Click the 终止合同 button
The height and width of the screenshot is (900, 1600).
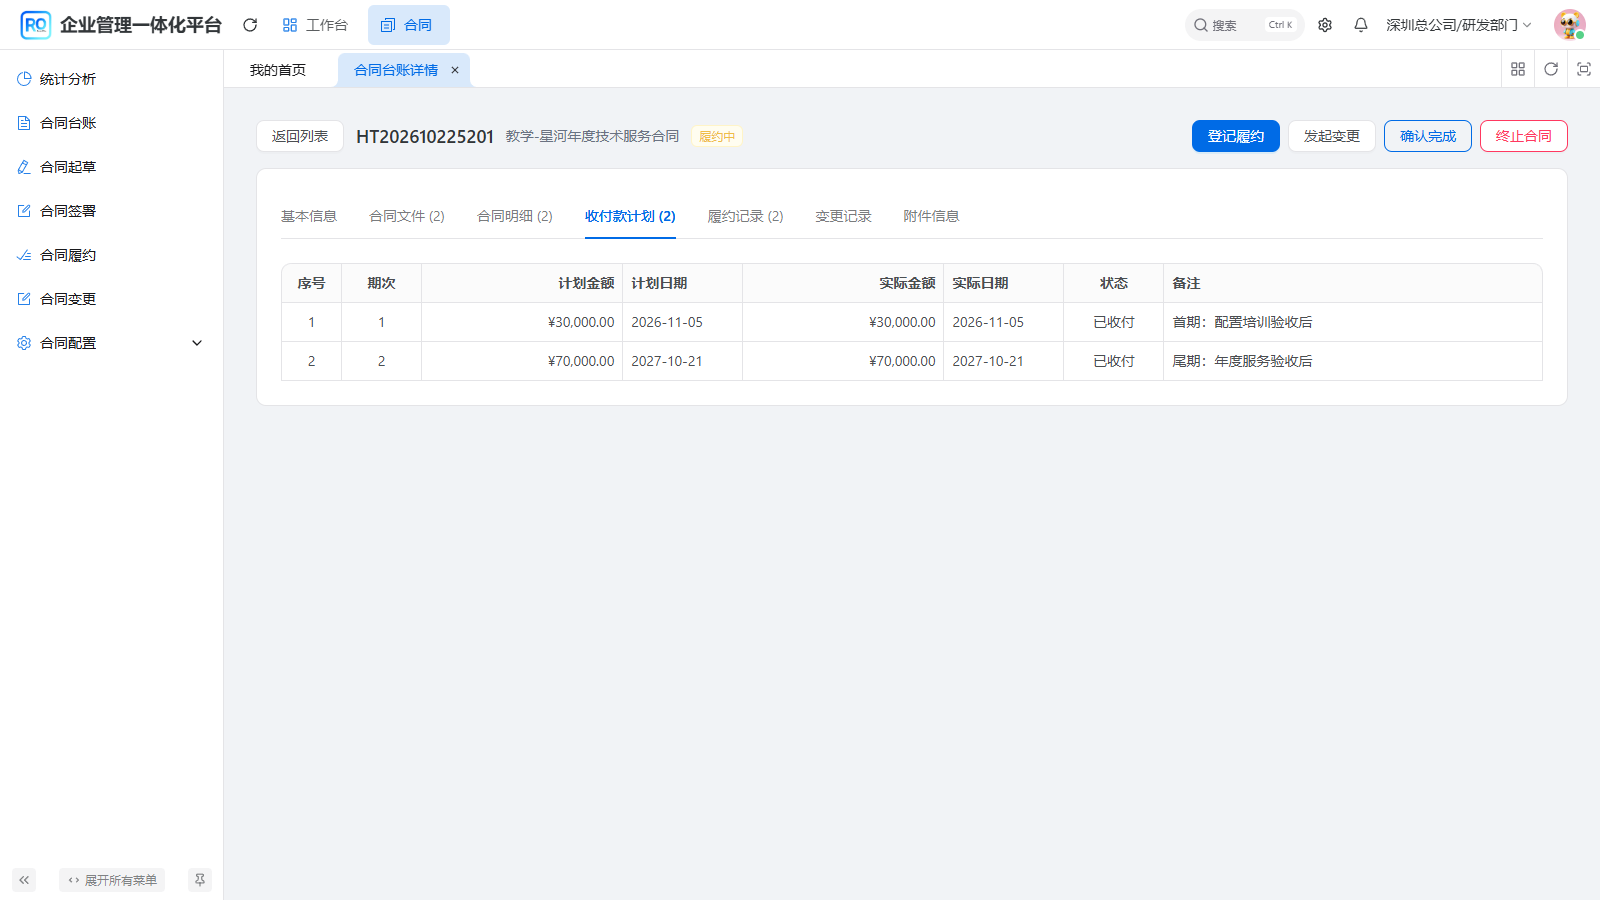(1524, 136)
